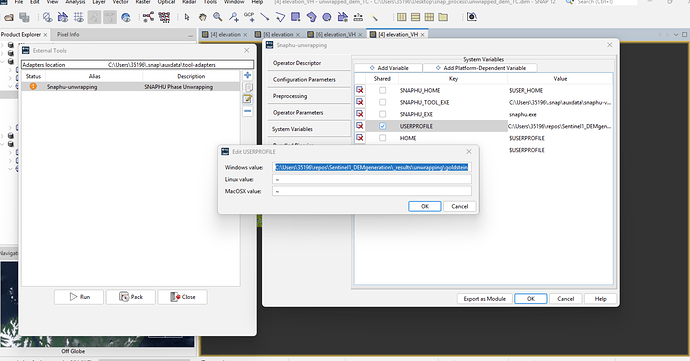Click the Windows value text field
Screen dimensions: 690x361
[x=372, y=167]
